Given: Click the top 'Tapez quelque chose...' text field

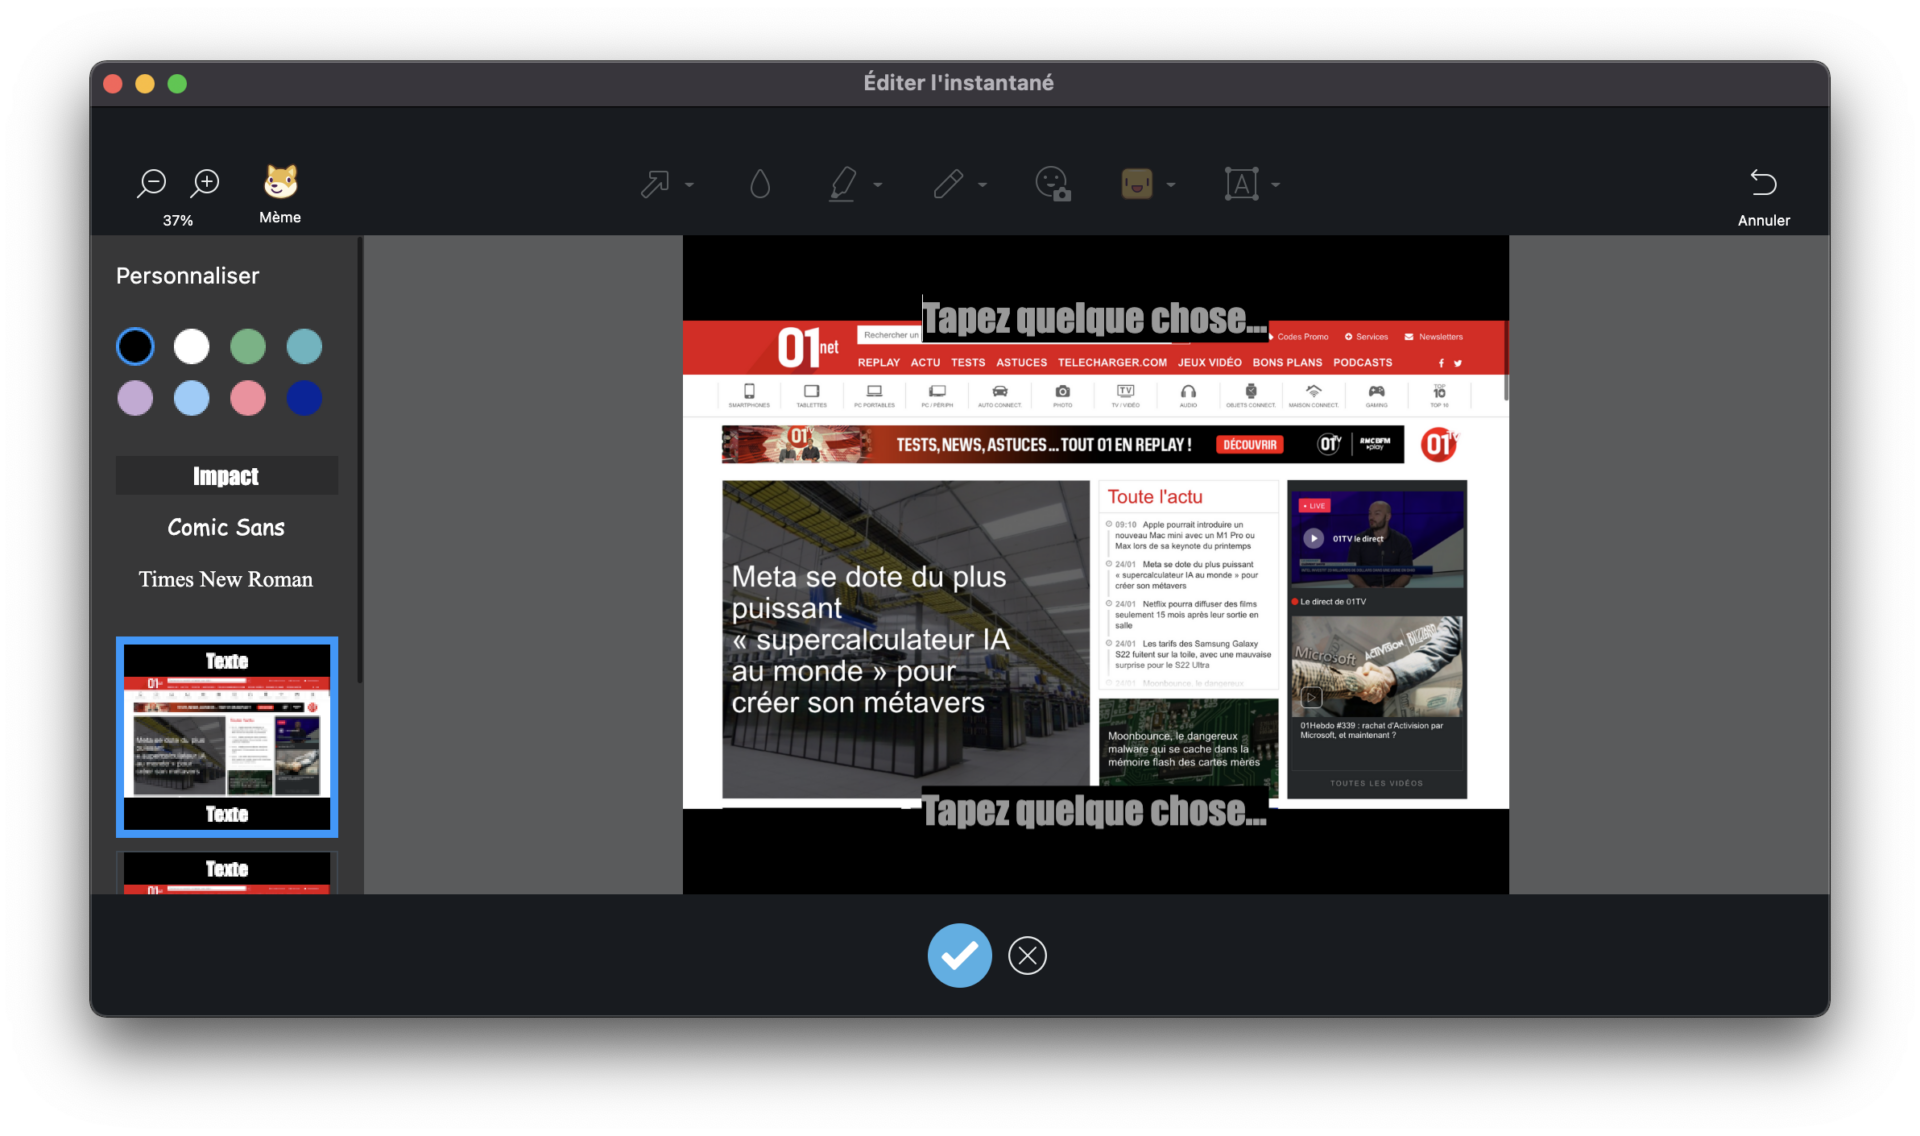Looking at the screenshot, I should click(x=1094, y=319).
